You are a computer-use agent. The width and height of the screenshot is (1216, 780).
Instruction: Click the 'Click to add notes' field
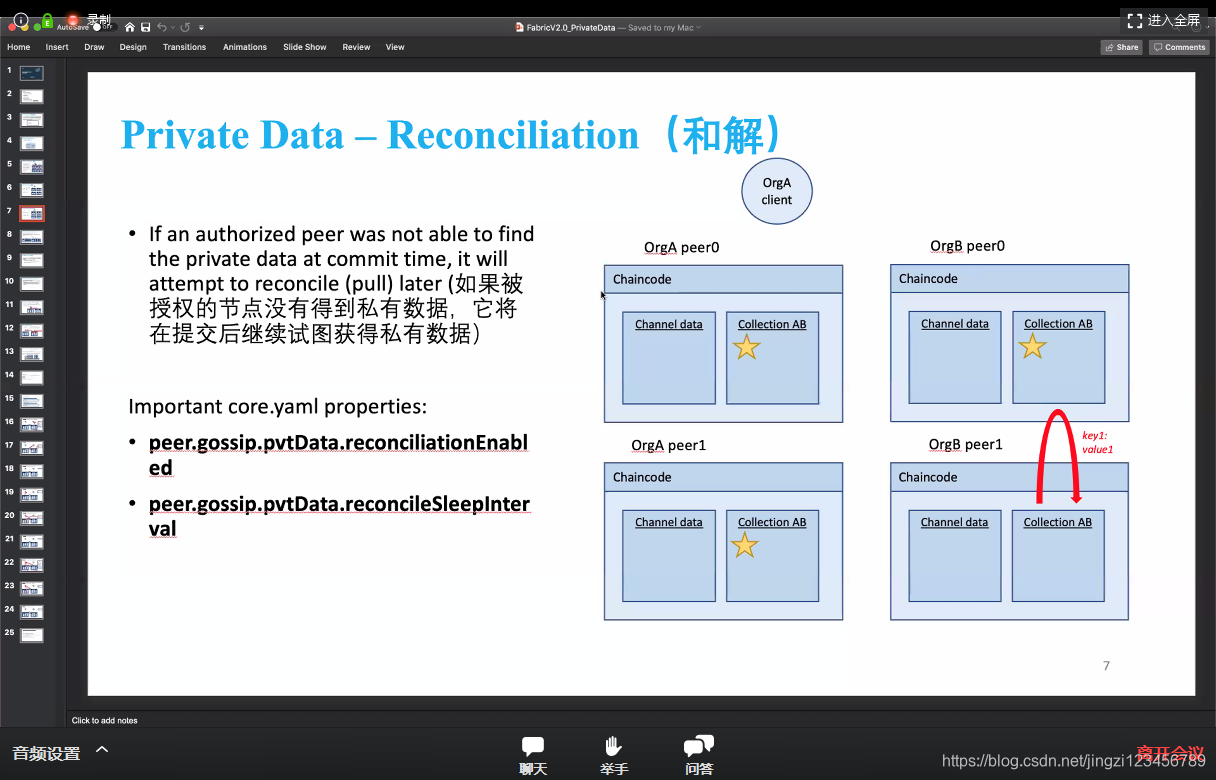(x=105, y=720)
